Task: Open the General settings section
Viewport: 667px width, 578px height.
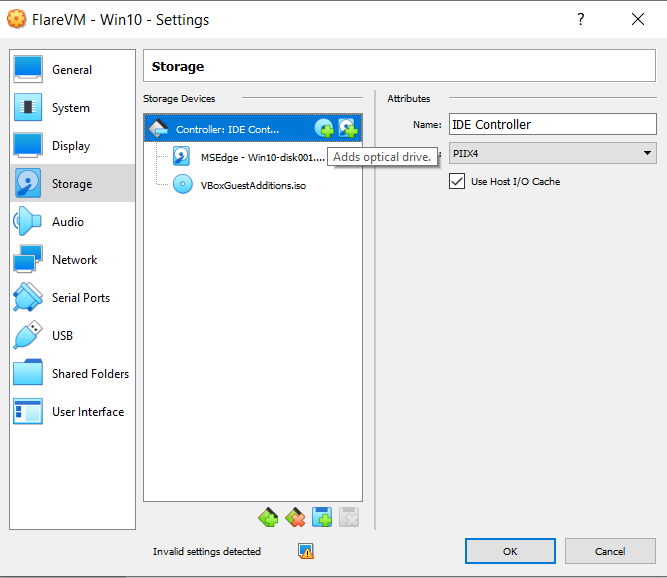Action: 71,70
